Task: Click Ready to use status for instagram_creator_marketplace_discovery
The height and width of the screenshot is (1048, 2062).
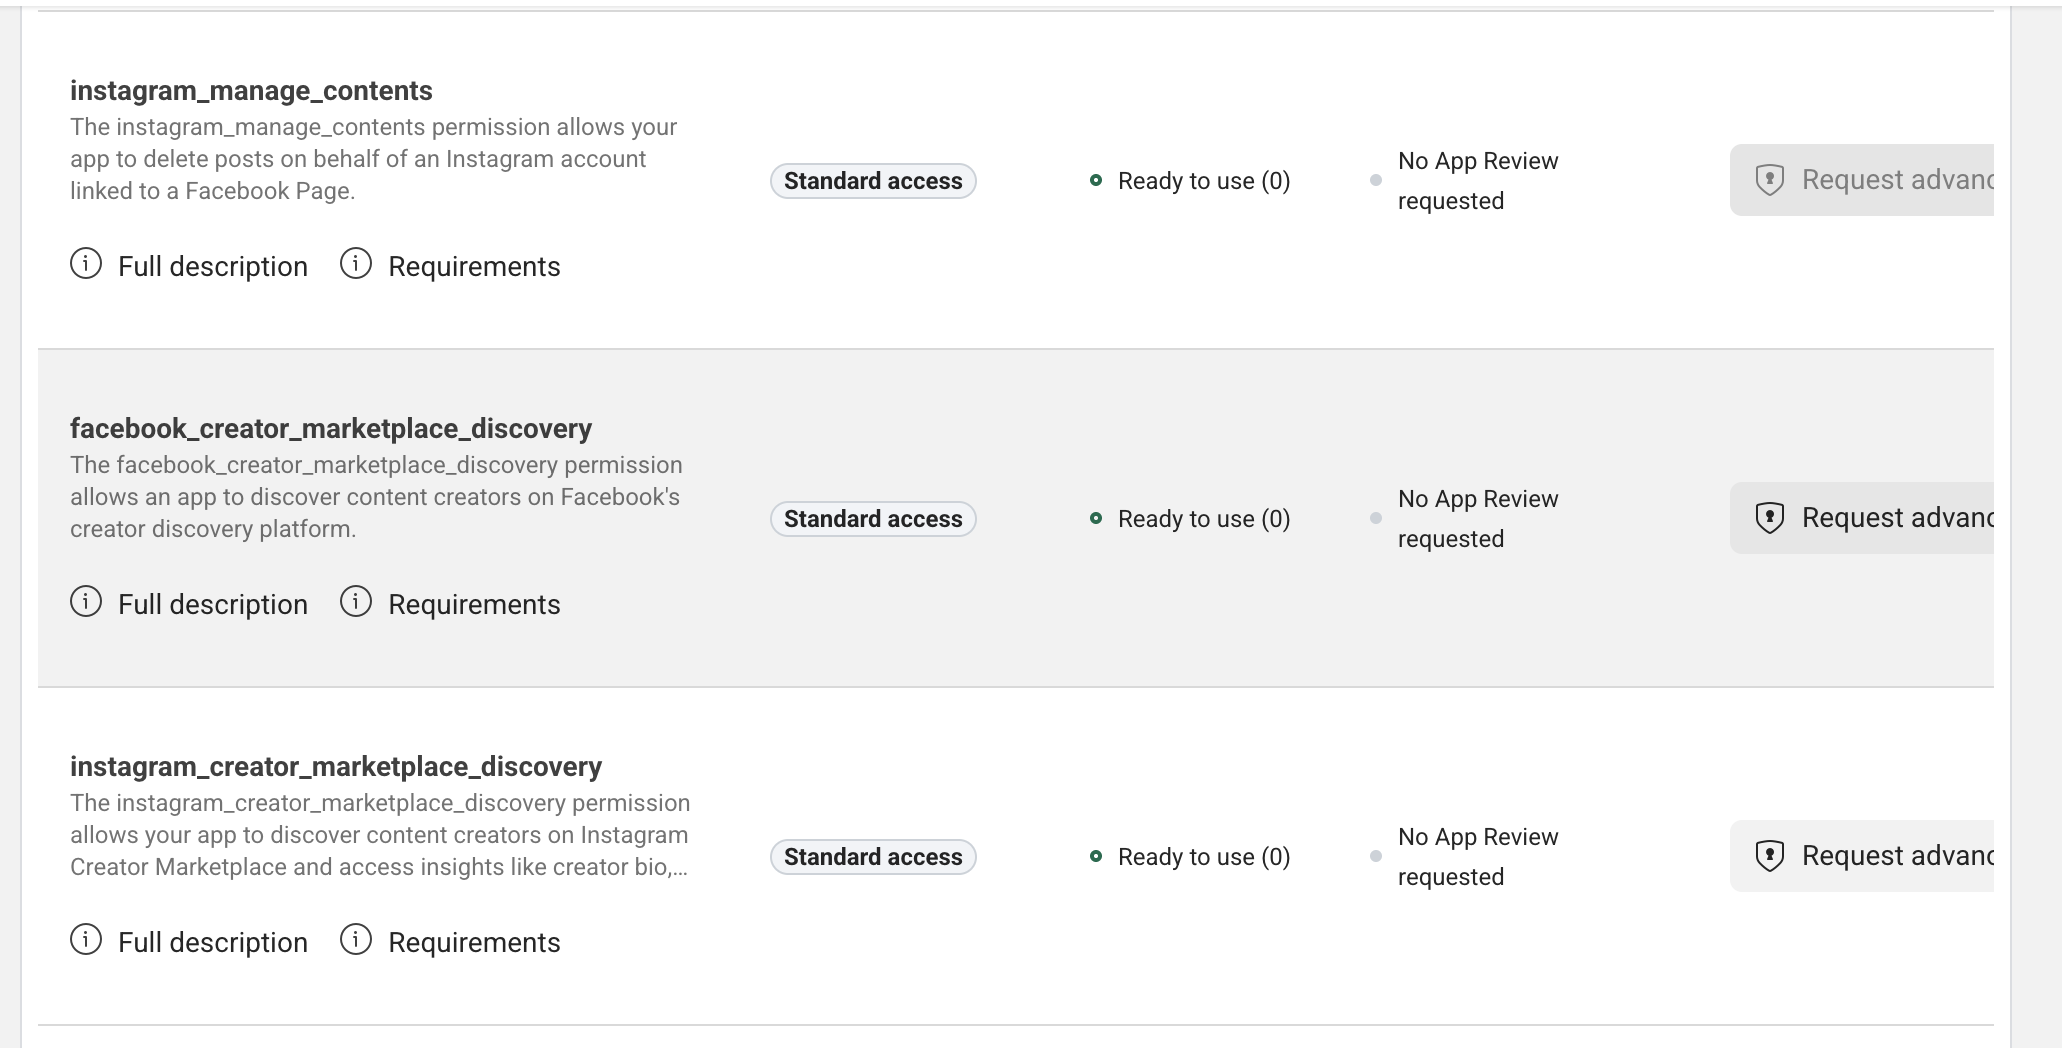Action: click(1203, 857)
